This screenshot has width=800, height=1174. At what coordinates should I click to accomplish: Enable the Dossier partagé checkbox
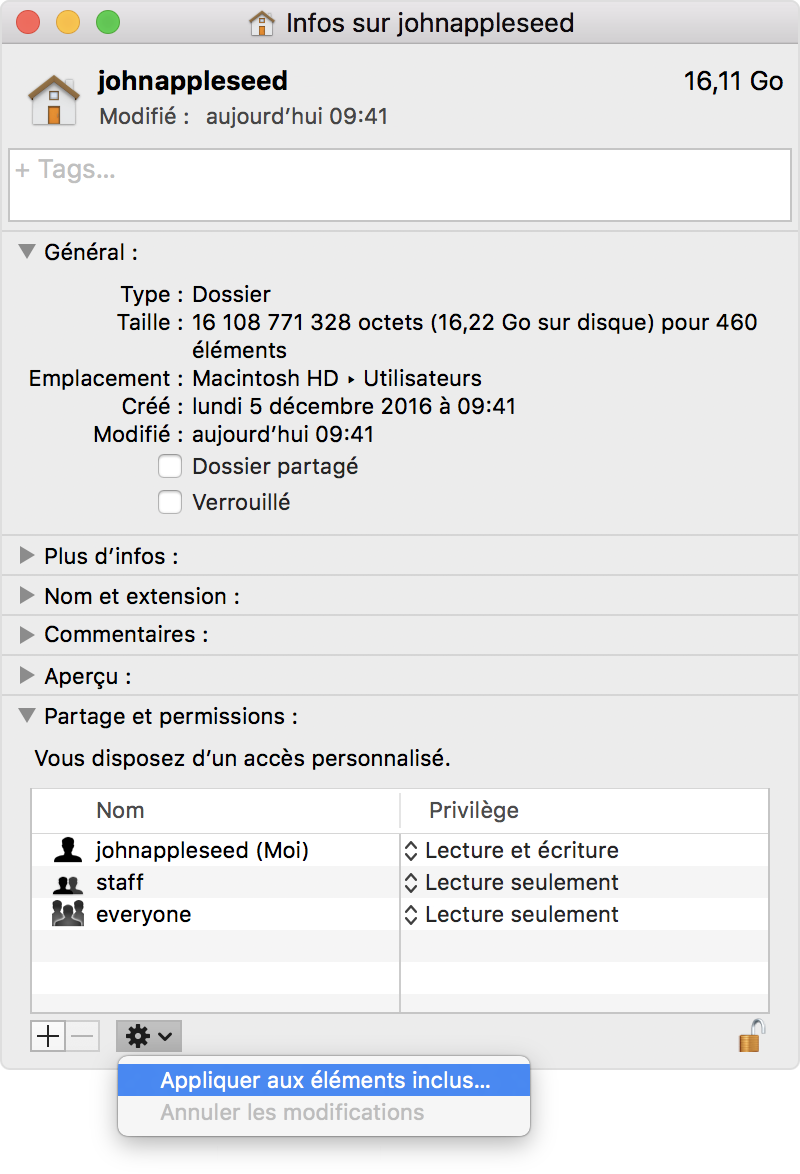[x=171, y=467]
